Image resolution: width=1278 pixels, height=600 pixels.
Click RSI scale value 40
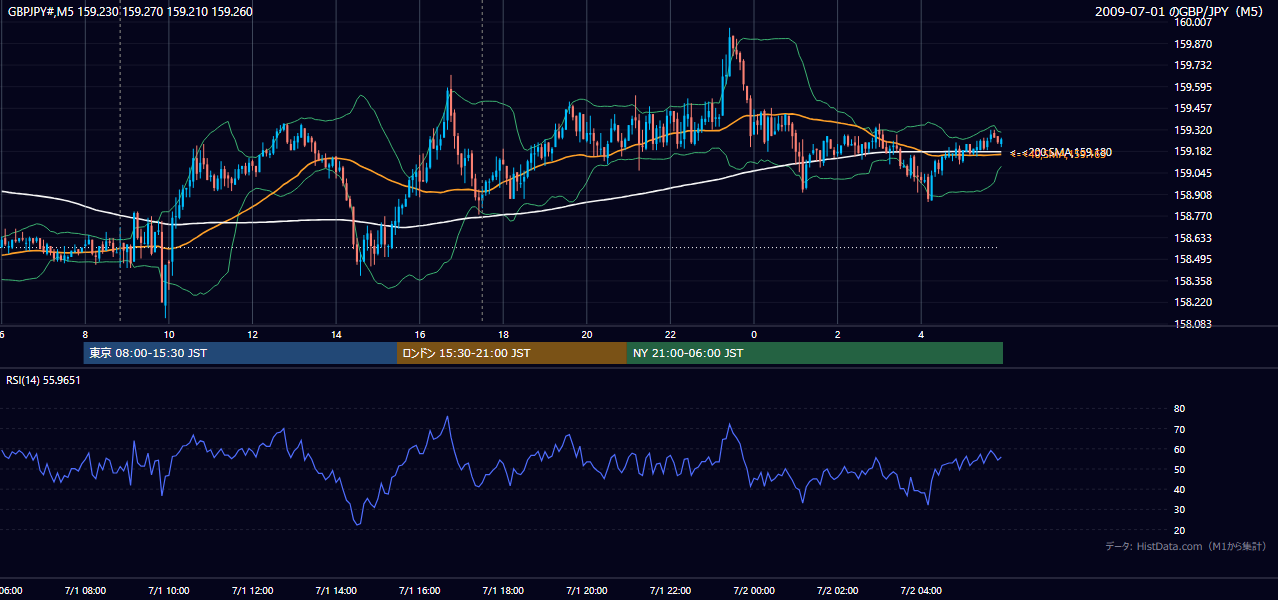1179,489
